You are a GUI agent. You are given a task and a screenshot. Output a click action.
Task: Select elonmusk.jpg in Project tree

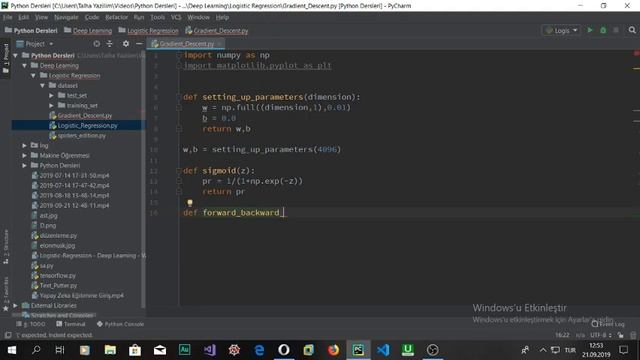pyautogui.click(x=57, y=246)
